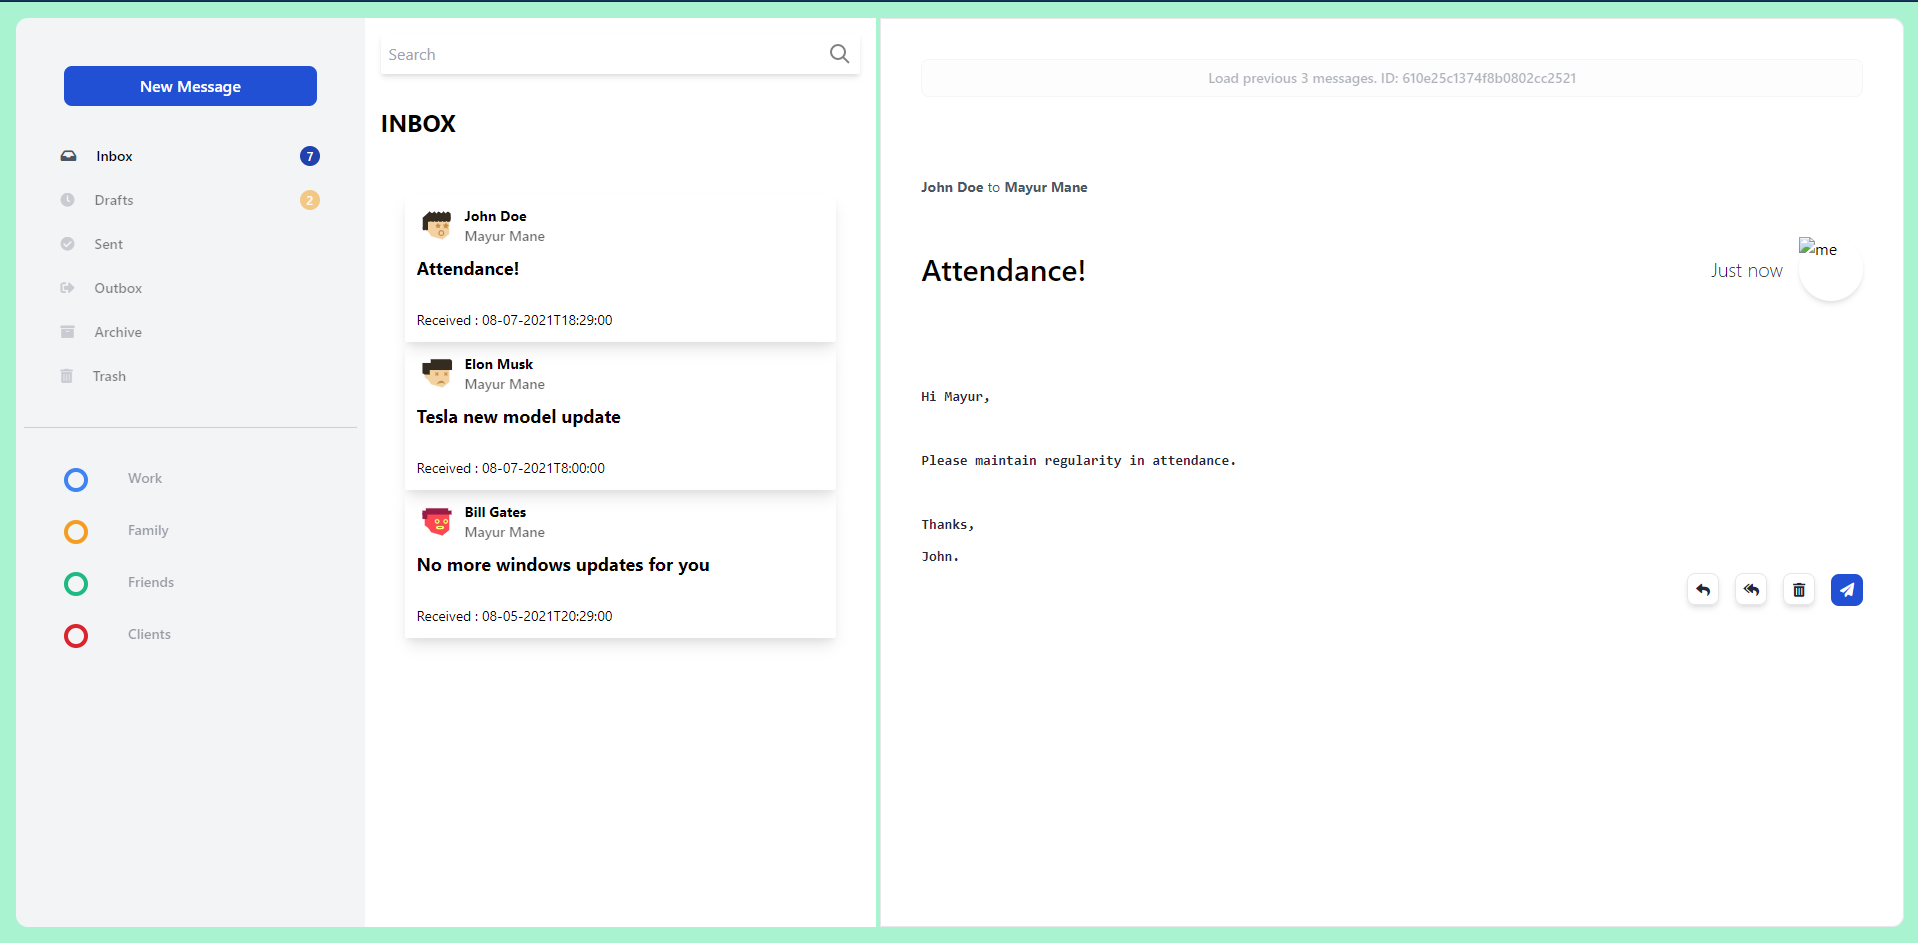Load previous 3 messages
This screenshot has width=1918, height=943.
(x=1391, y=78)
